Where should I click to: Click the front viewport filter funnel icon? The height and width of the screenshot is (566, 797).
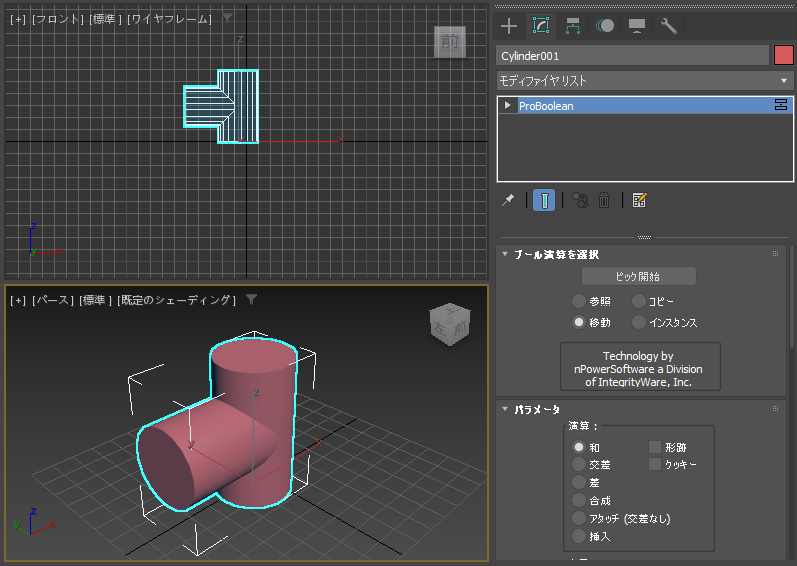pyautogui.click(x=227, y=19)
